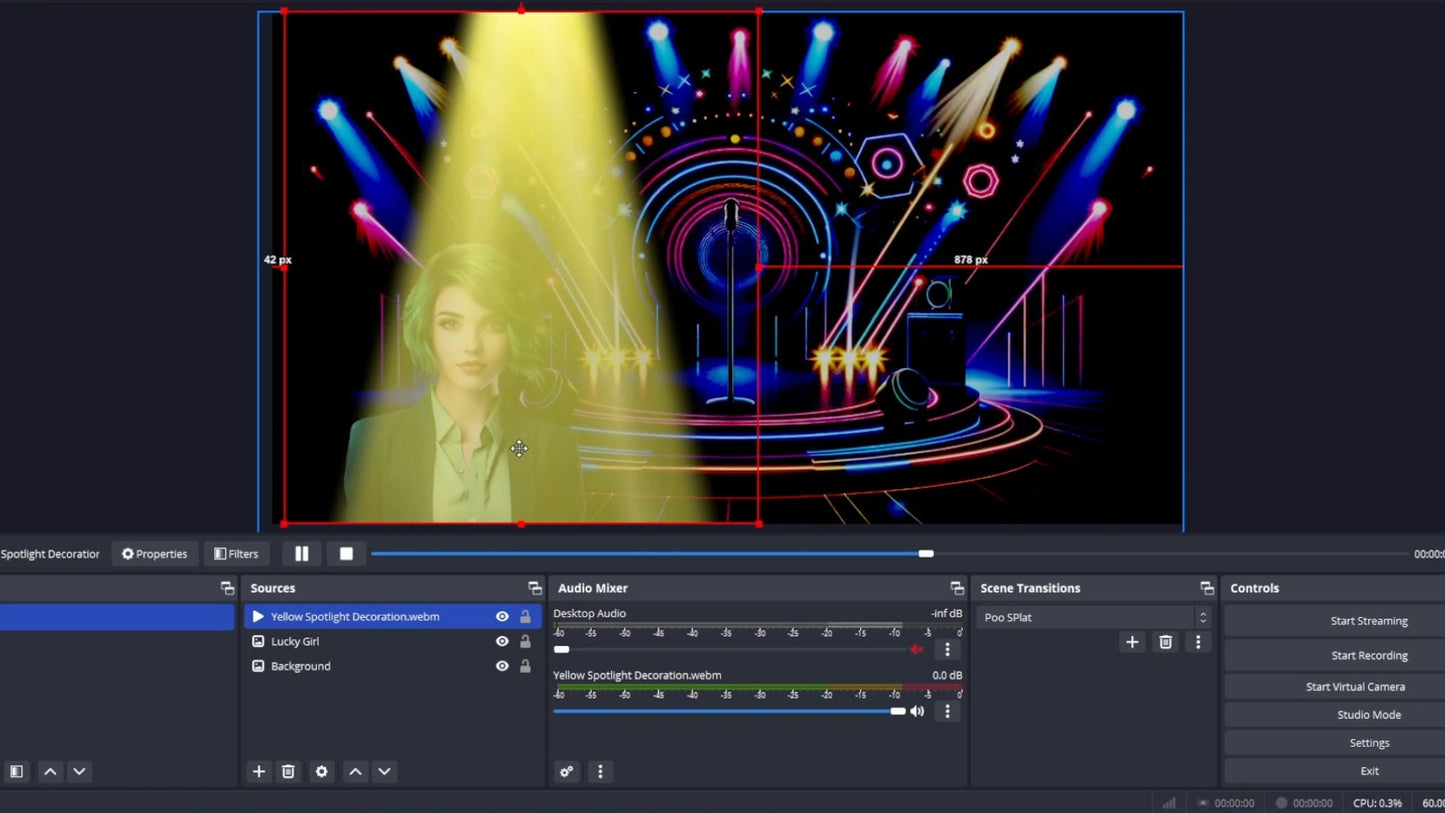Move selected source up in Sources list
Viewport: 1445px width, 813px height.
click(x=355, y=771)
